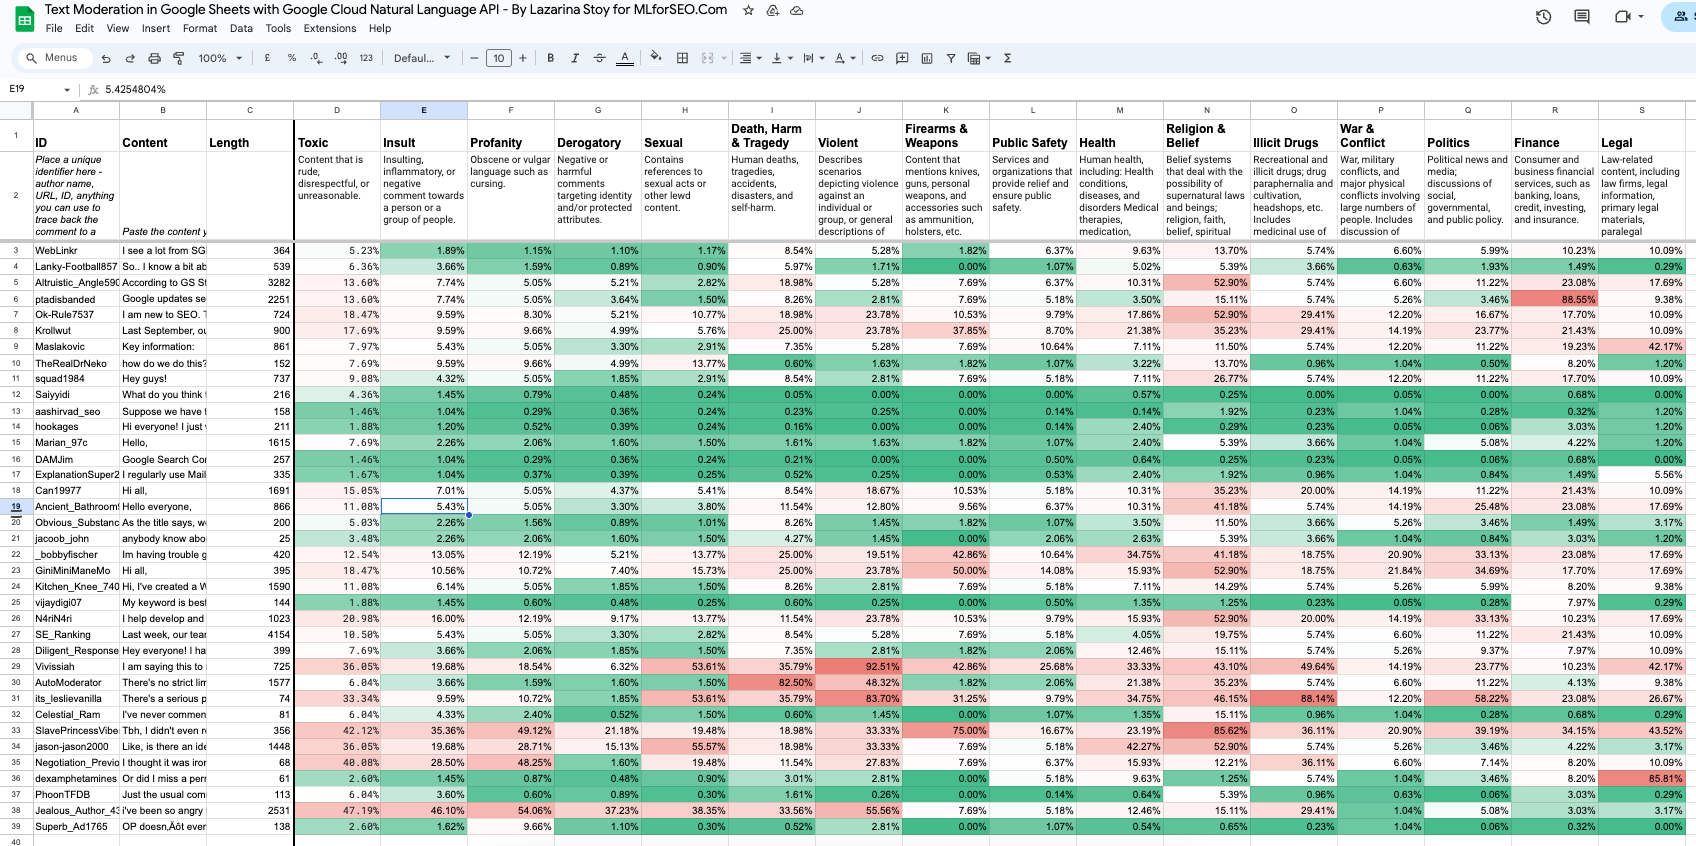
Task: Click the ID cell Jealous_Author_43
Action: (x=76, y=811)
